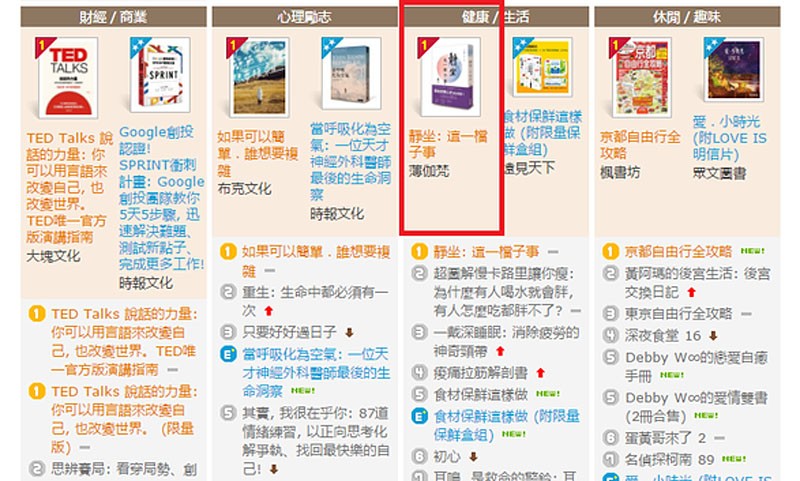This screenshot has height=481, width=800.
Task: Click the SPRINT book cover image
Action: [x=161, y=75]
